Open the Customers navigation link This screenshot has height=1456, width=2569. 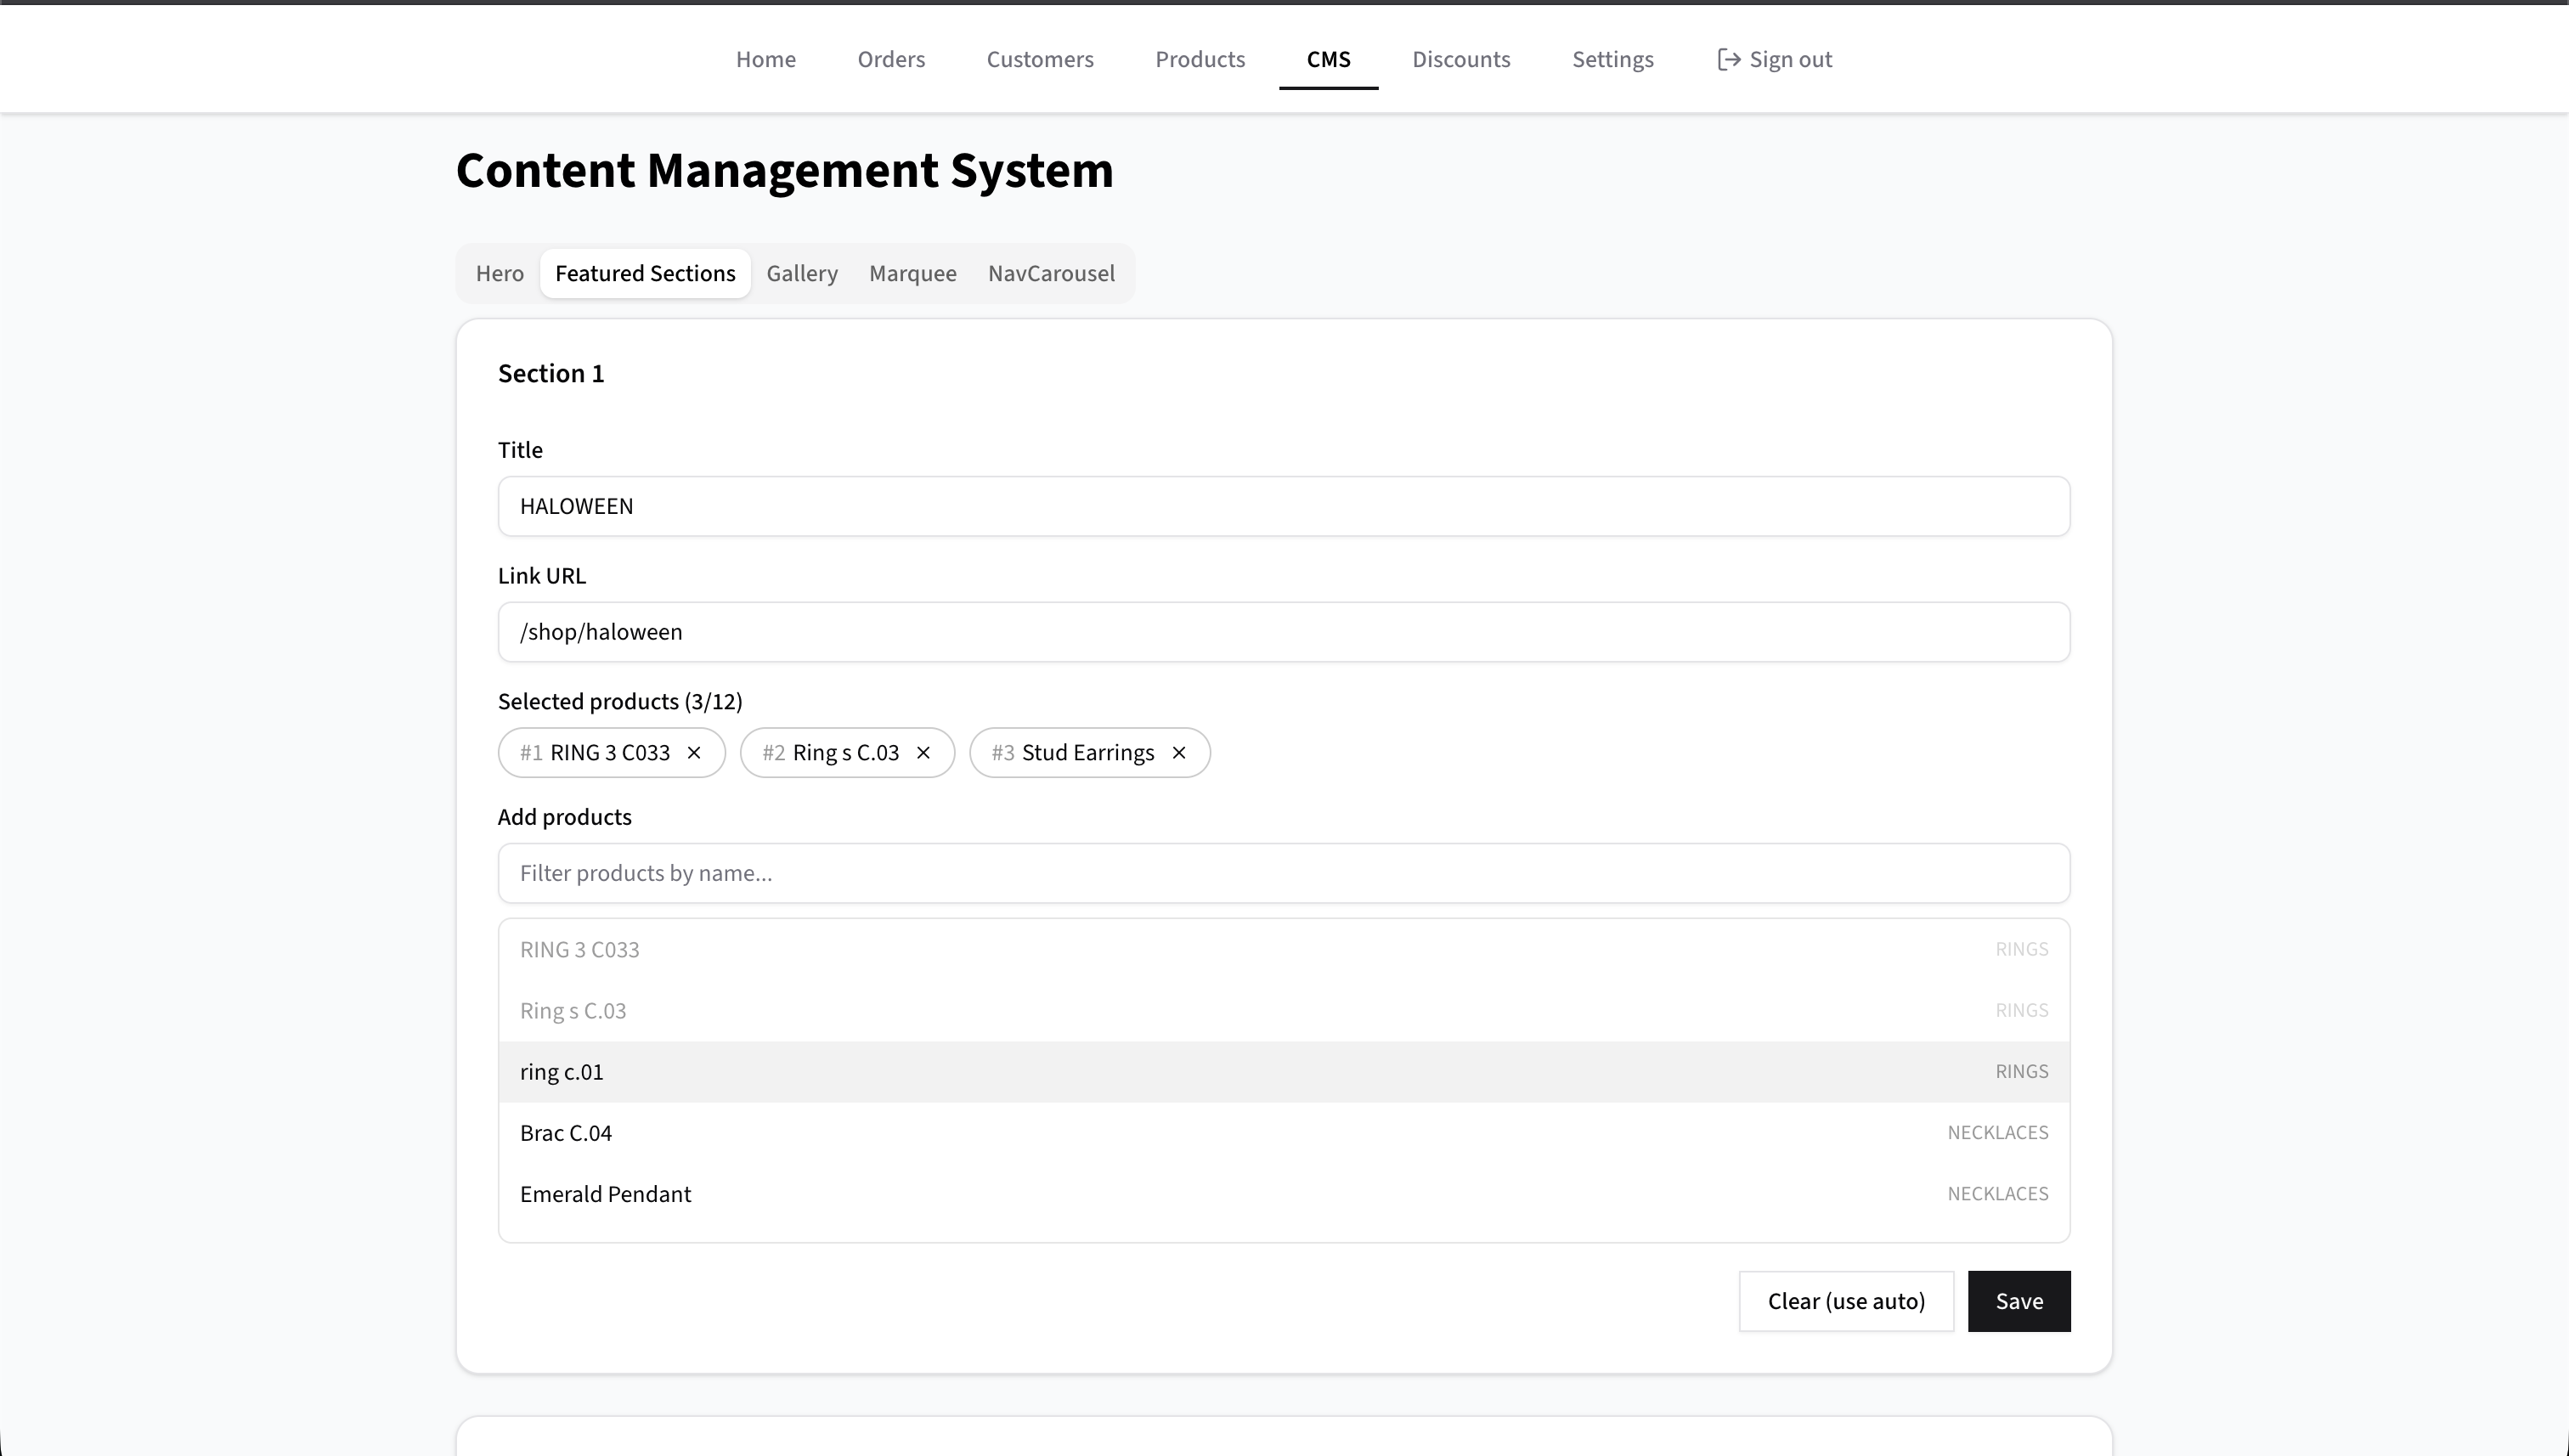pyautogui.click(x=1040, y=60)
